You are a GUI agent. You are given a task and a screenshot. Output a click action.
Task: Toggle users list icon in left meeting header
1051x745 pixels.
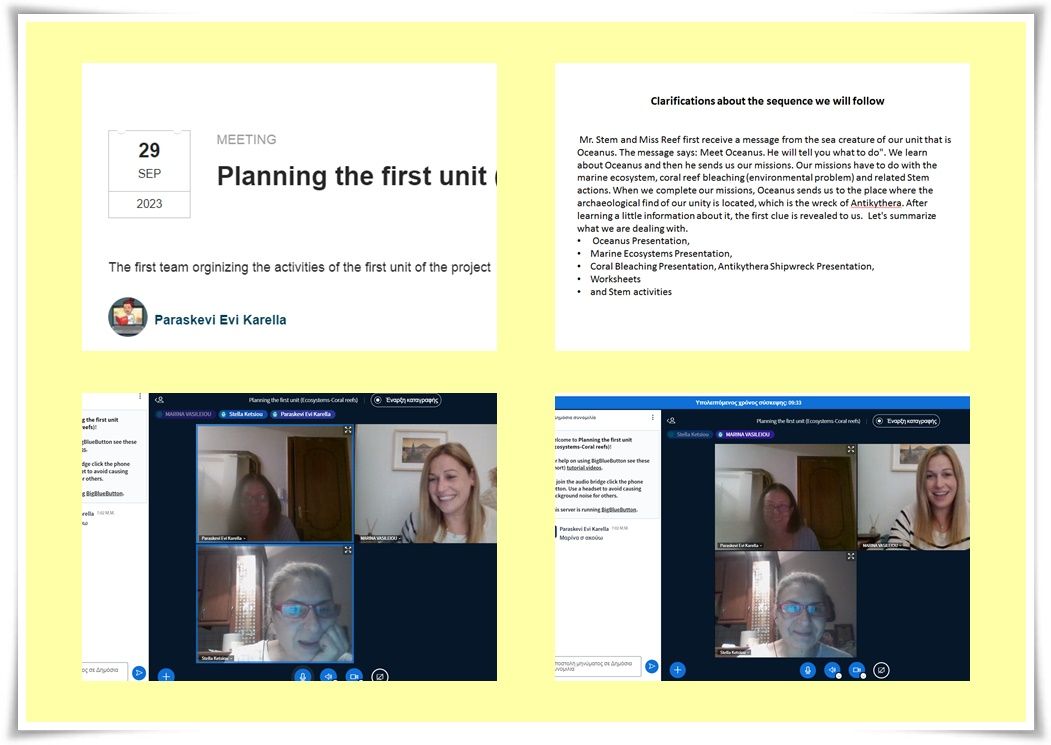(160, 400)
